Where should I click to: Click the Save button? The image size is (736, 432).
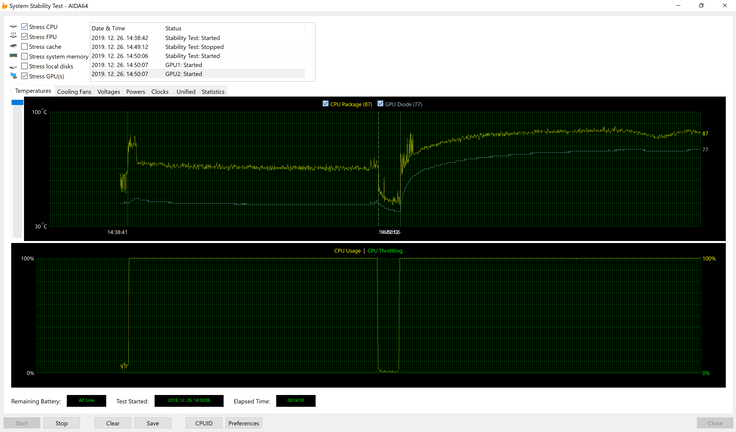click(x=153, y=423)
